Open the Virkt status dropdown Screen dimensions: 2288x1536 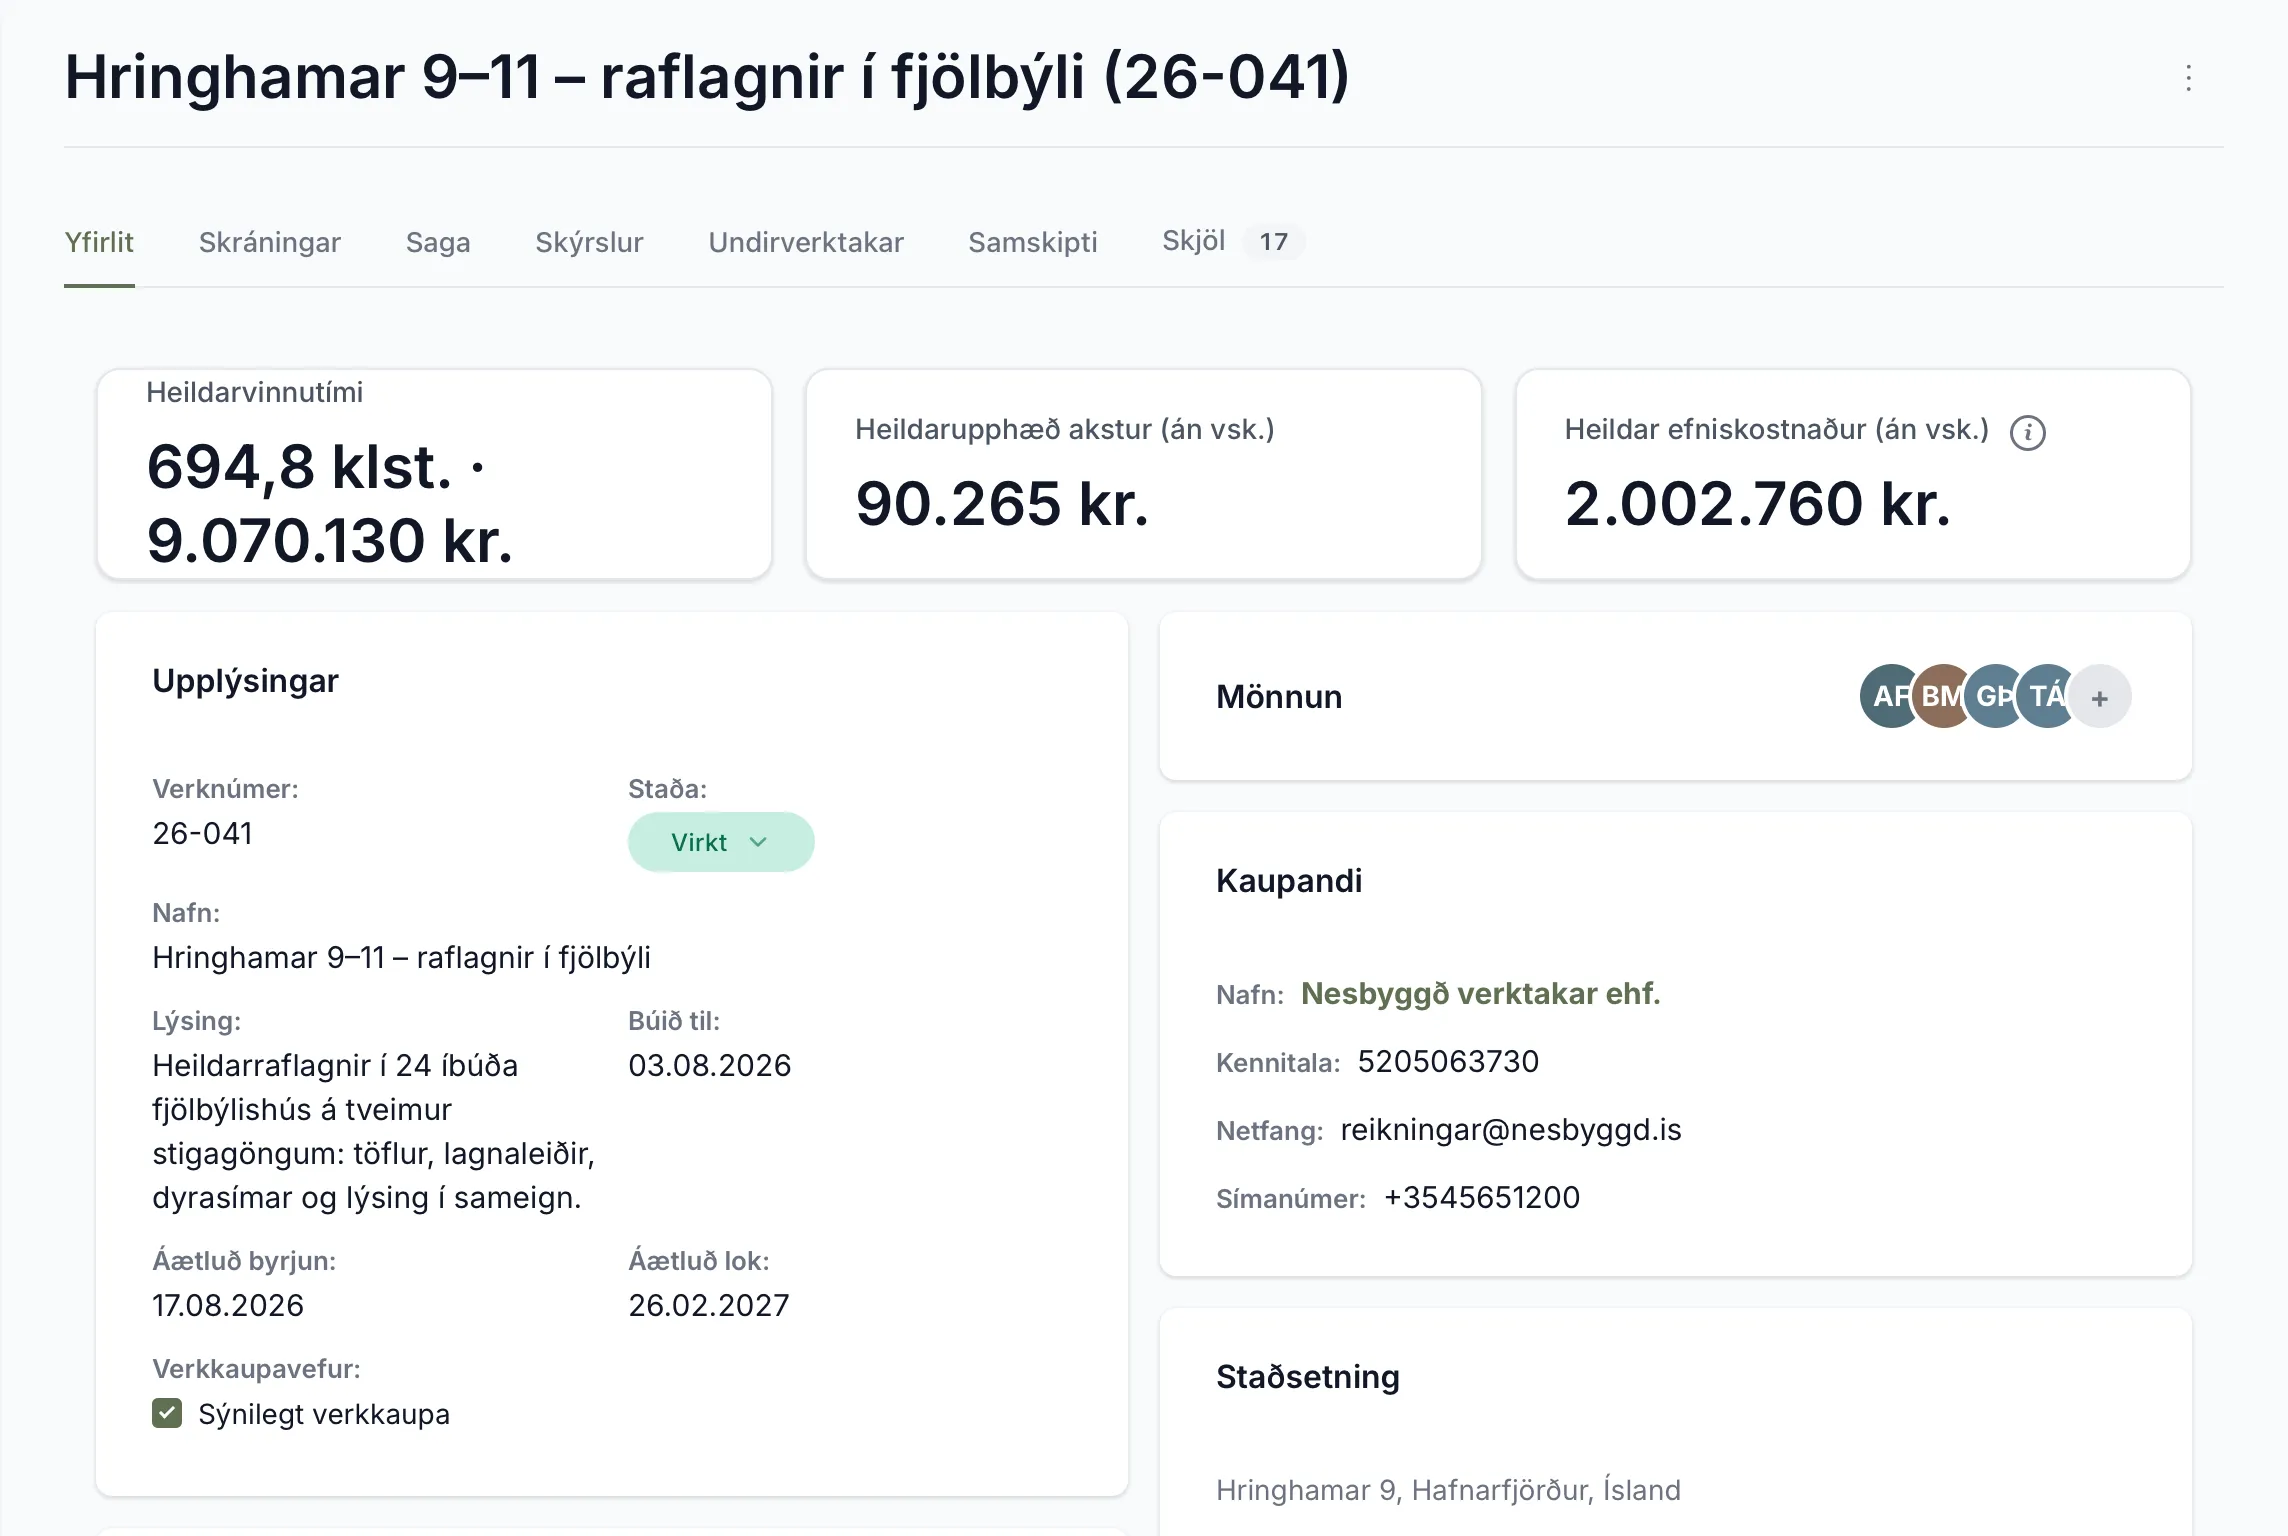pos(721,842)
